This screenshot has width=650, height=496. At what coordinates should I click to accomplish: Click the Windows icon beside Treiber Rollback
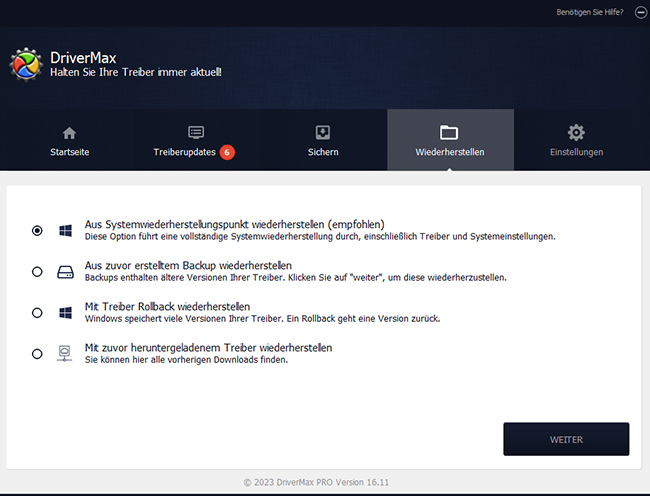coord(65,312)
